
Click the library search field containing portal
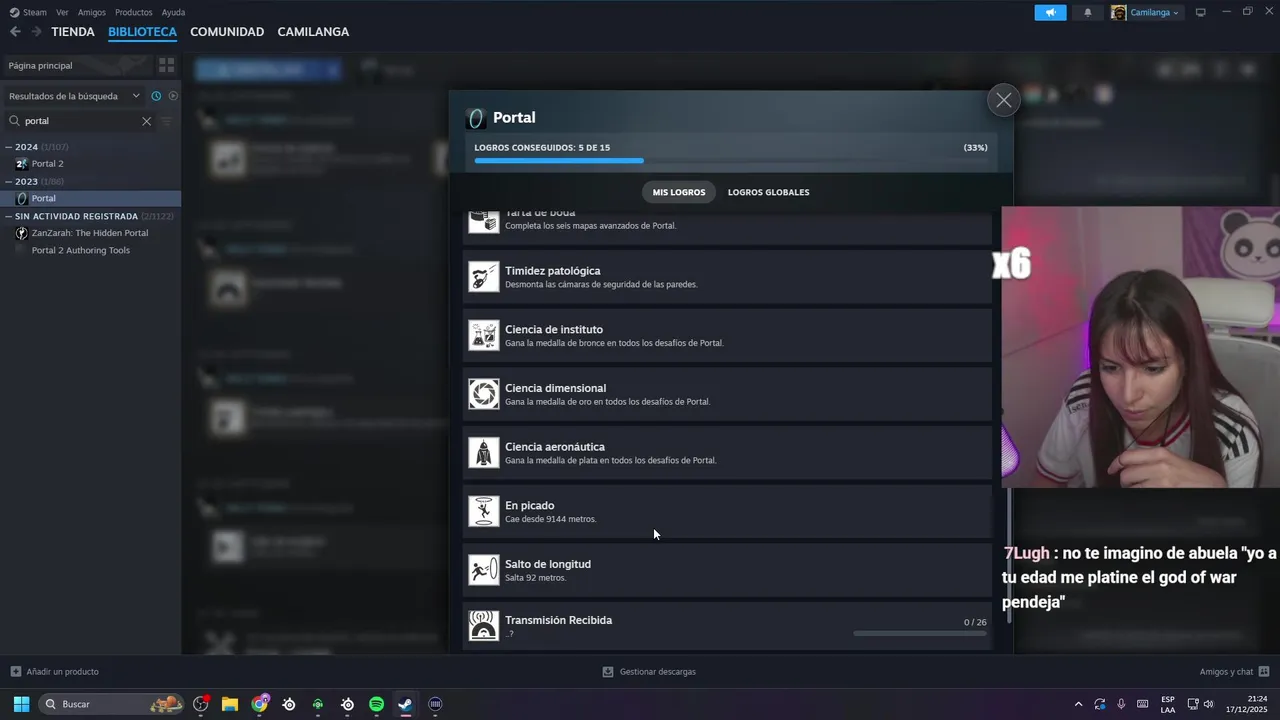click(80, 121)
